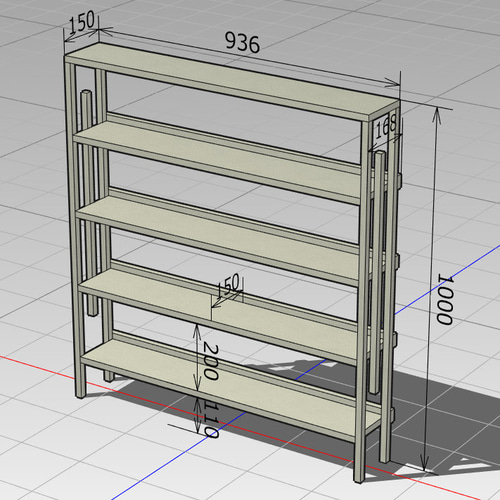This screenshot has width=500, height=500.
Task: Select the front-right vertical leg post
Action: click(x=362, y=300)
